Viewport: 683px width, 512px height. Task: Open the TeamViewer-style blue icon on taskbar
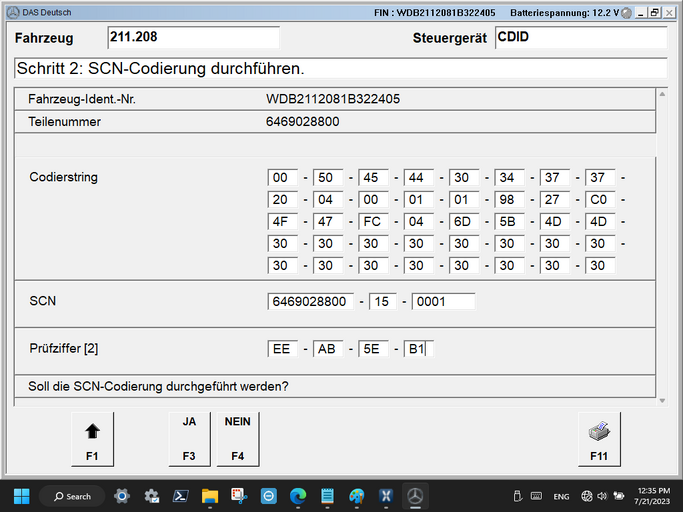[269, 496]
